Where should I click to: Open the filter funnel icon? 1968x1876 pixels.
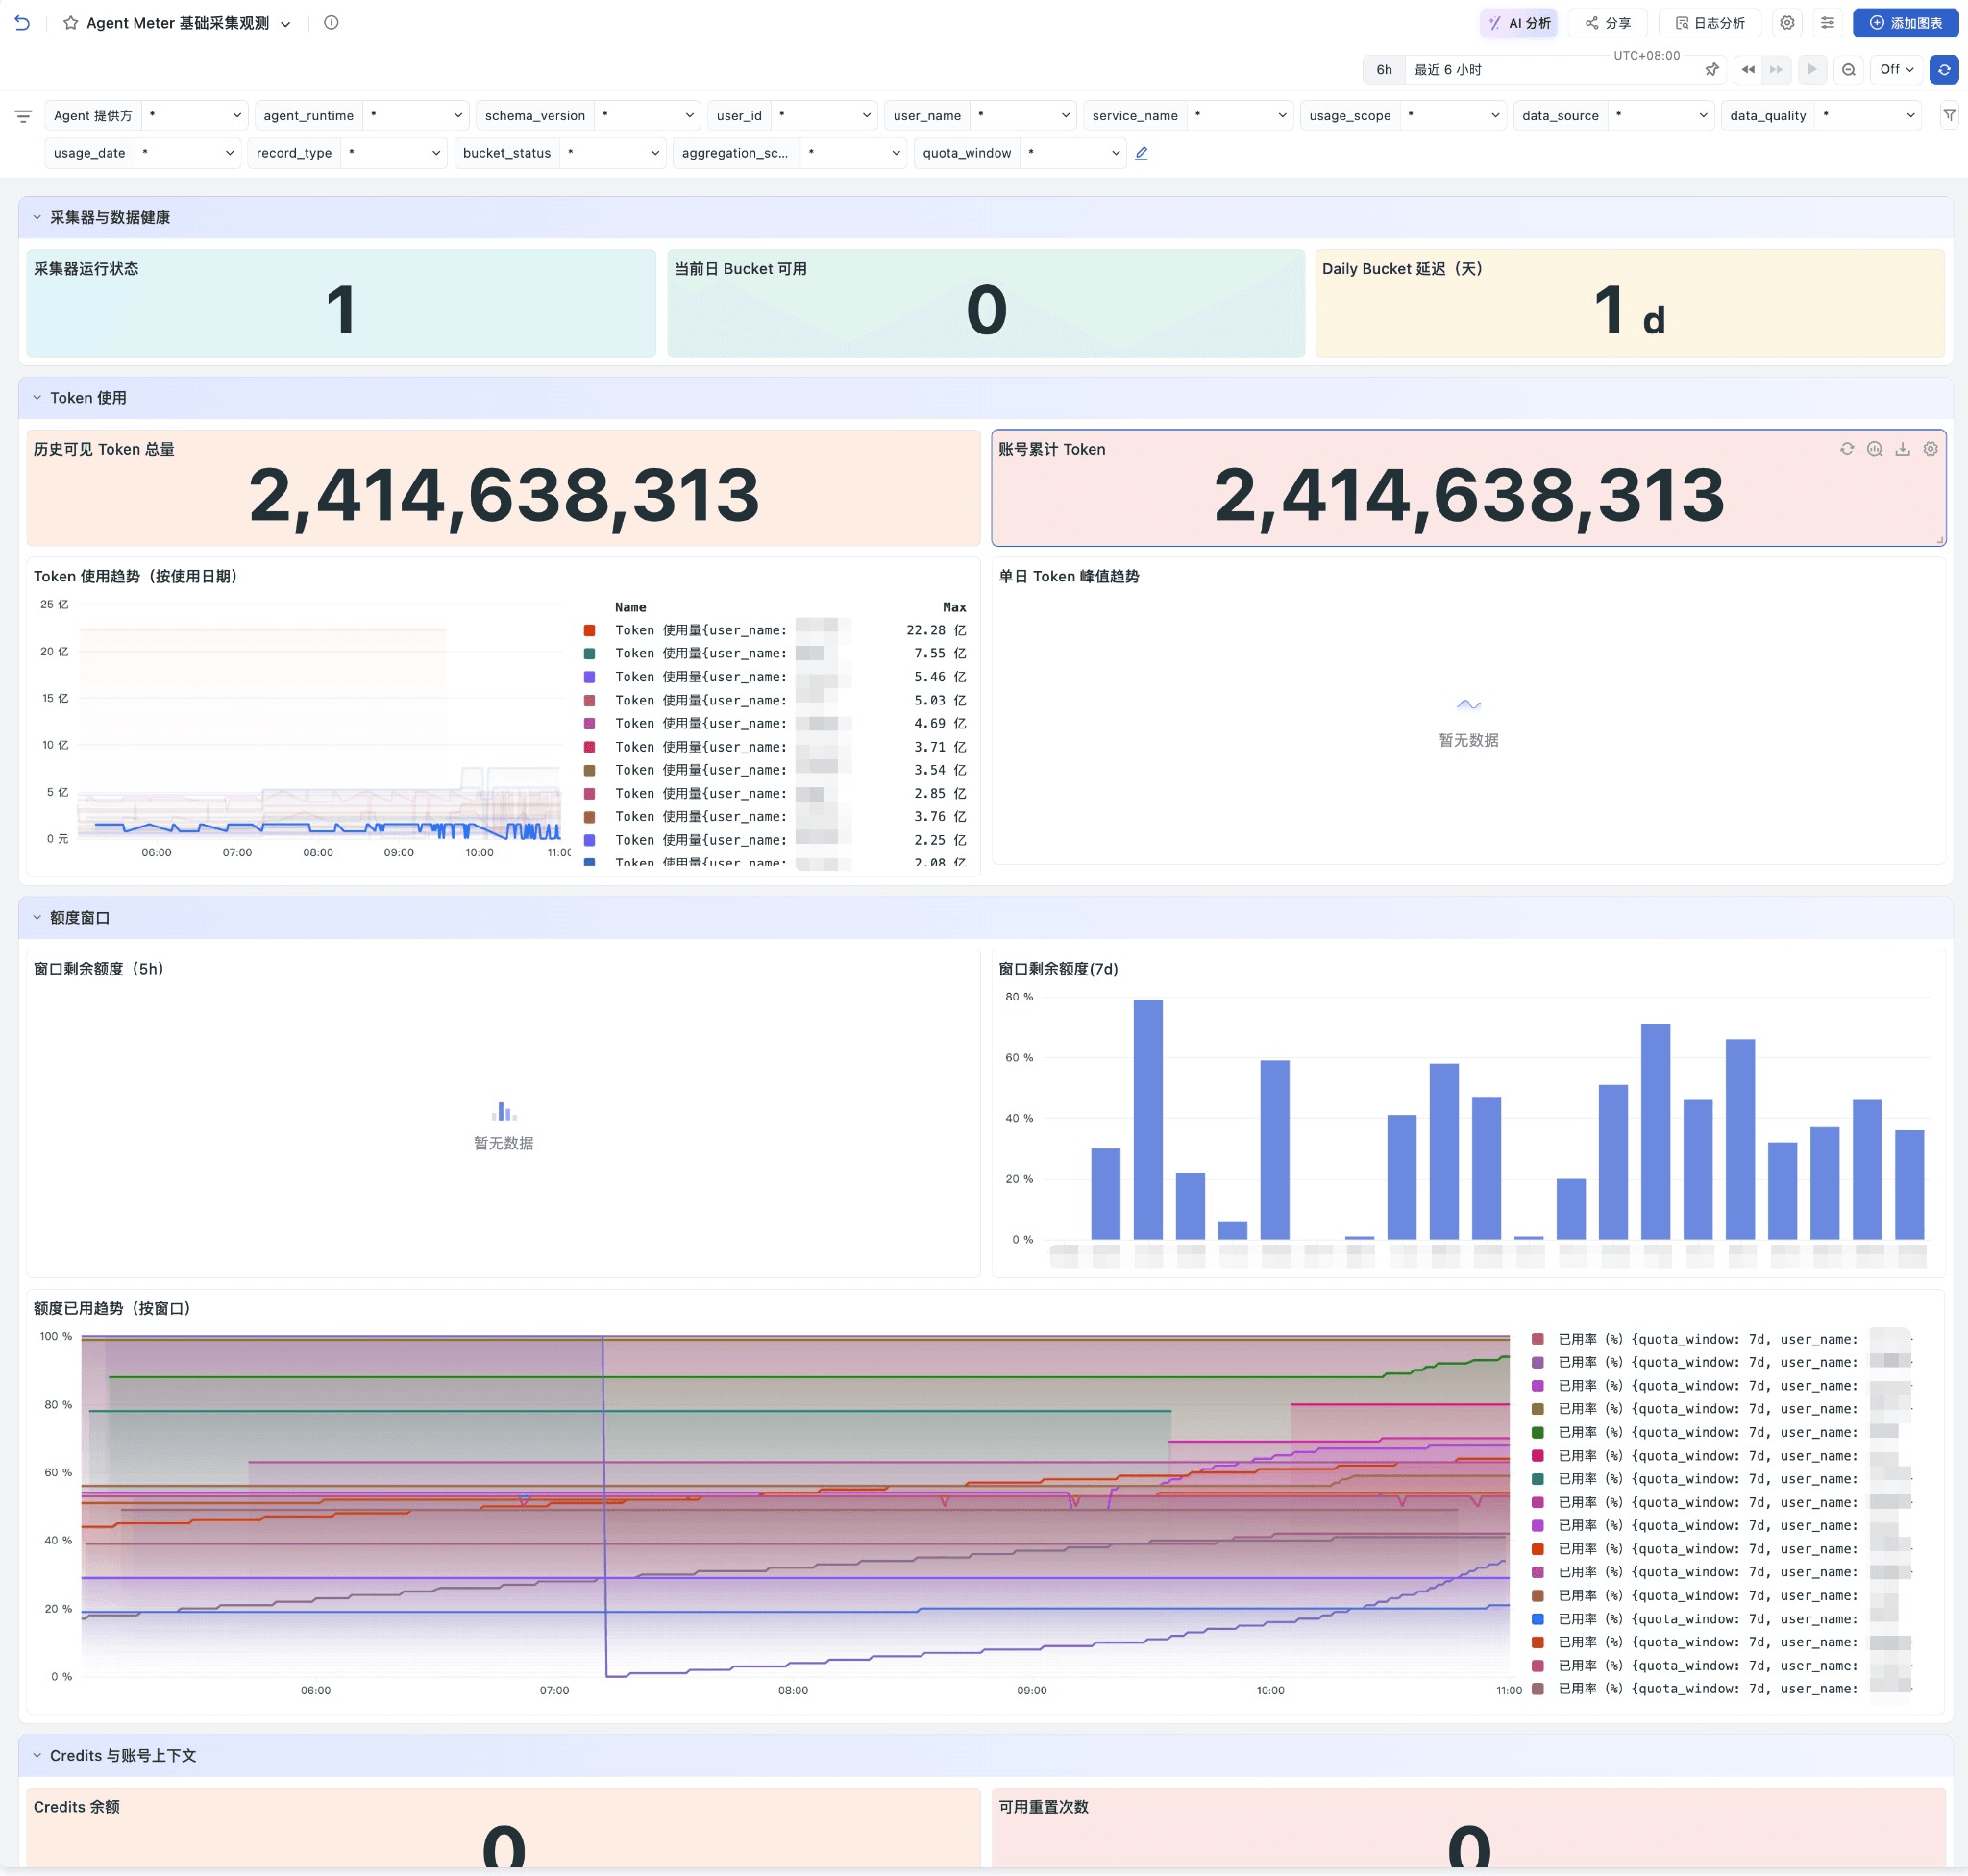[x=1949, y=116]
